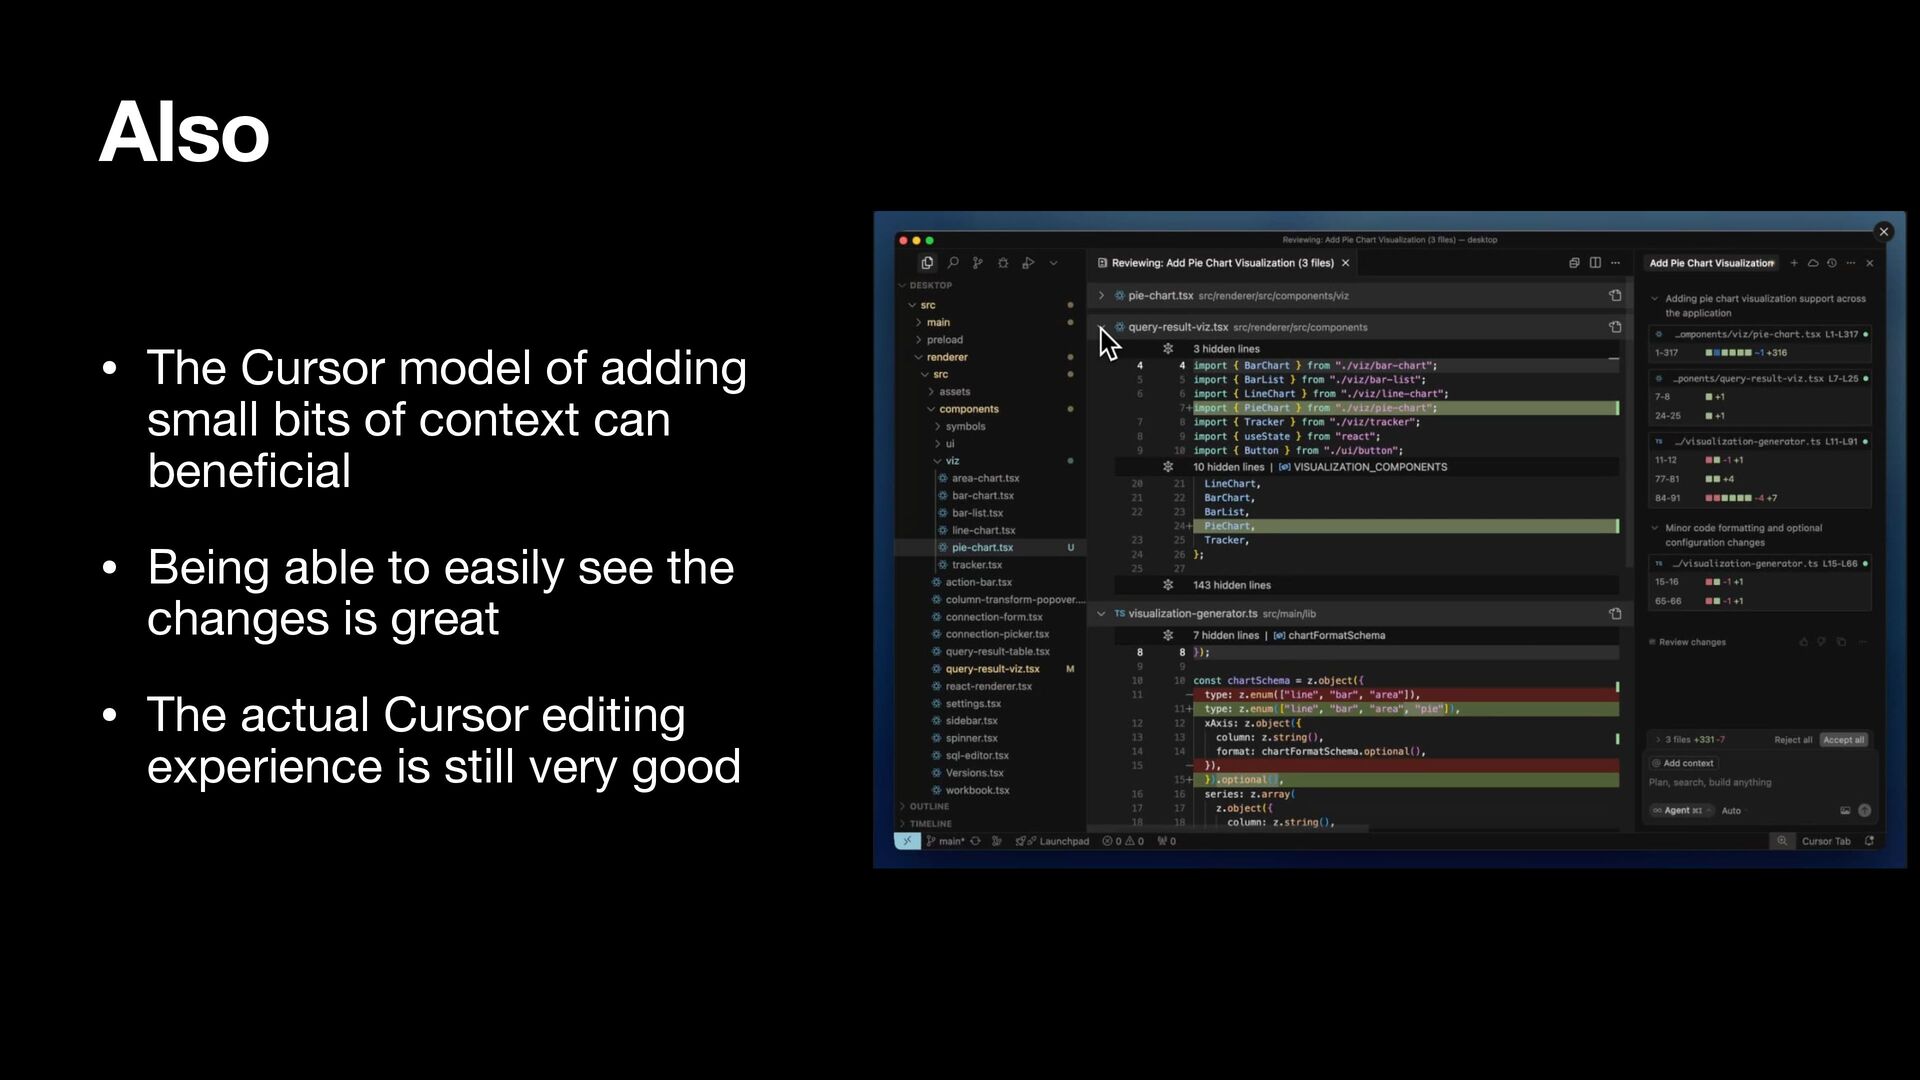Collapse the Minor code formatting summary

coord(1654,528)
